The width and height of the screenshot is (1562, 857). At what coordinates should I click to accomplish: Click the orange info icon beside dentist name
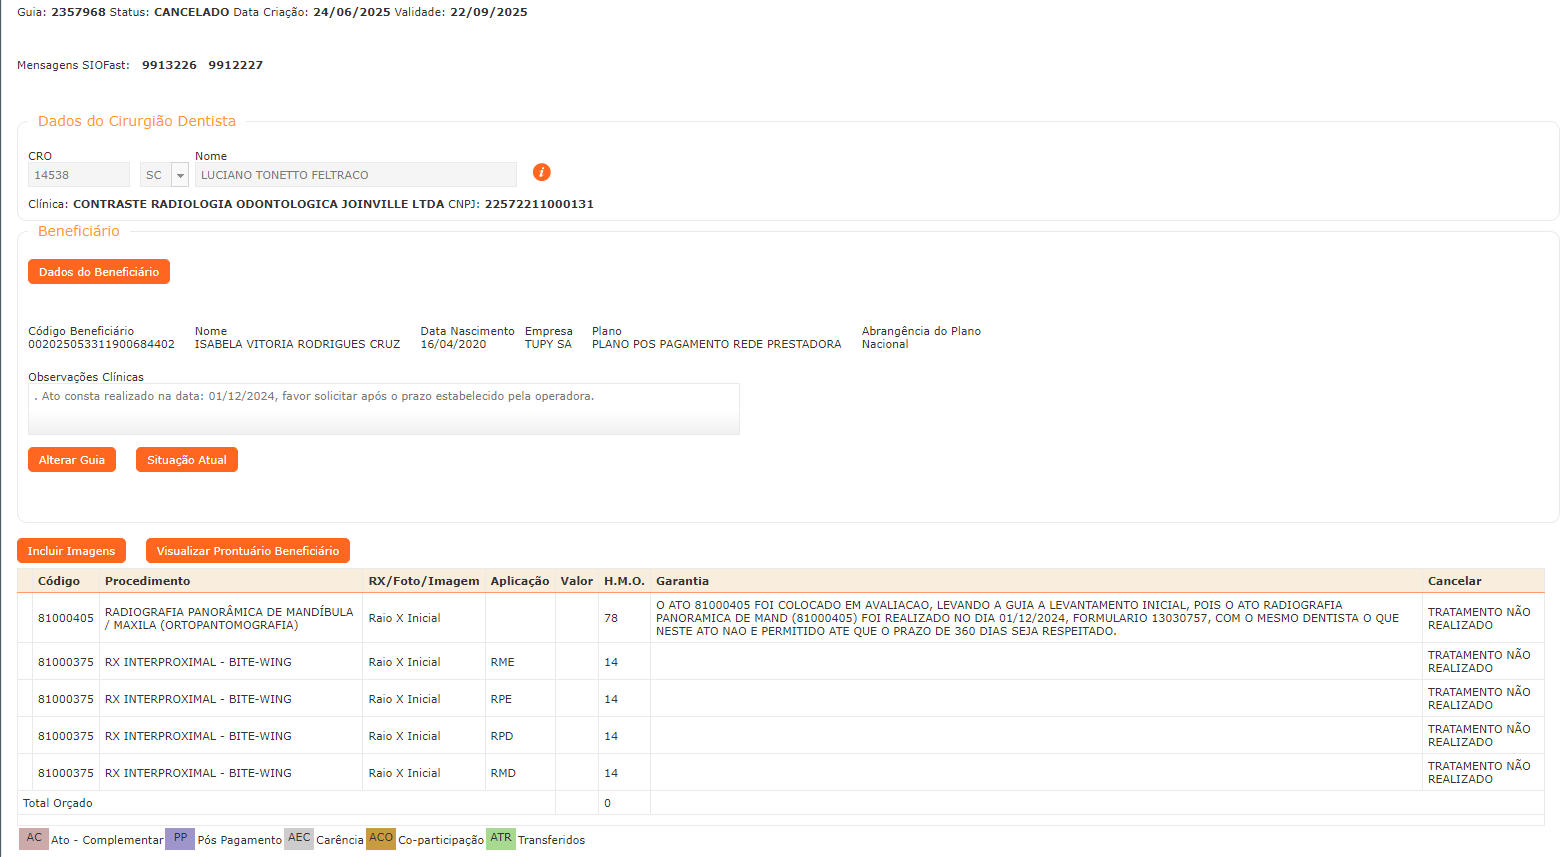[x=541, y=172]
